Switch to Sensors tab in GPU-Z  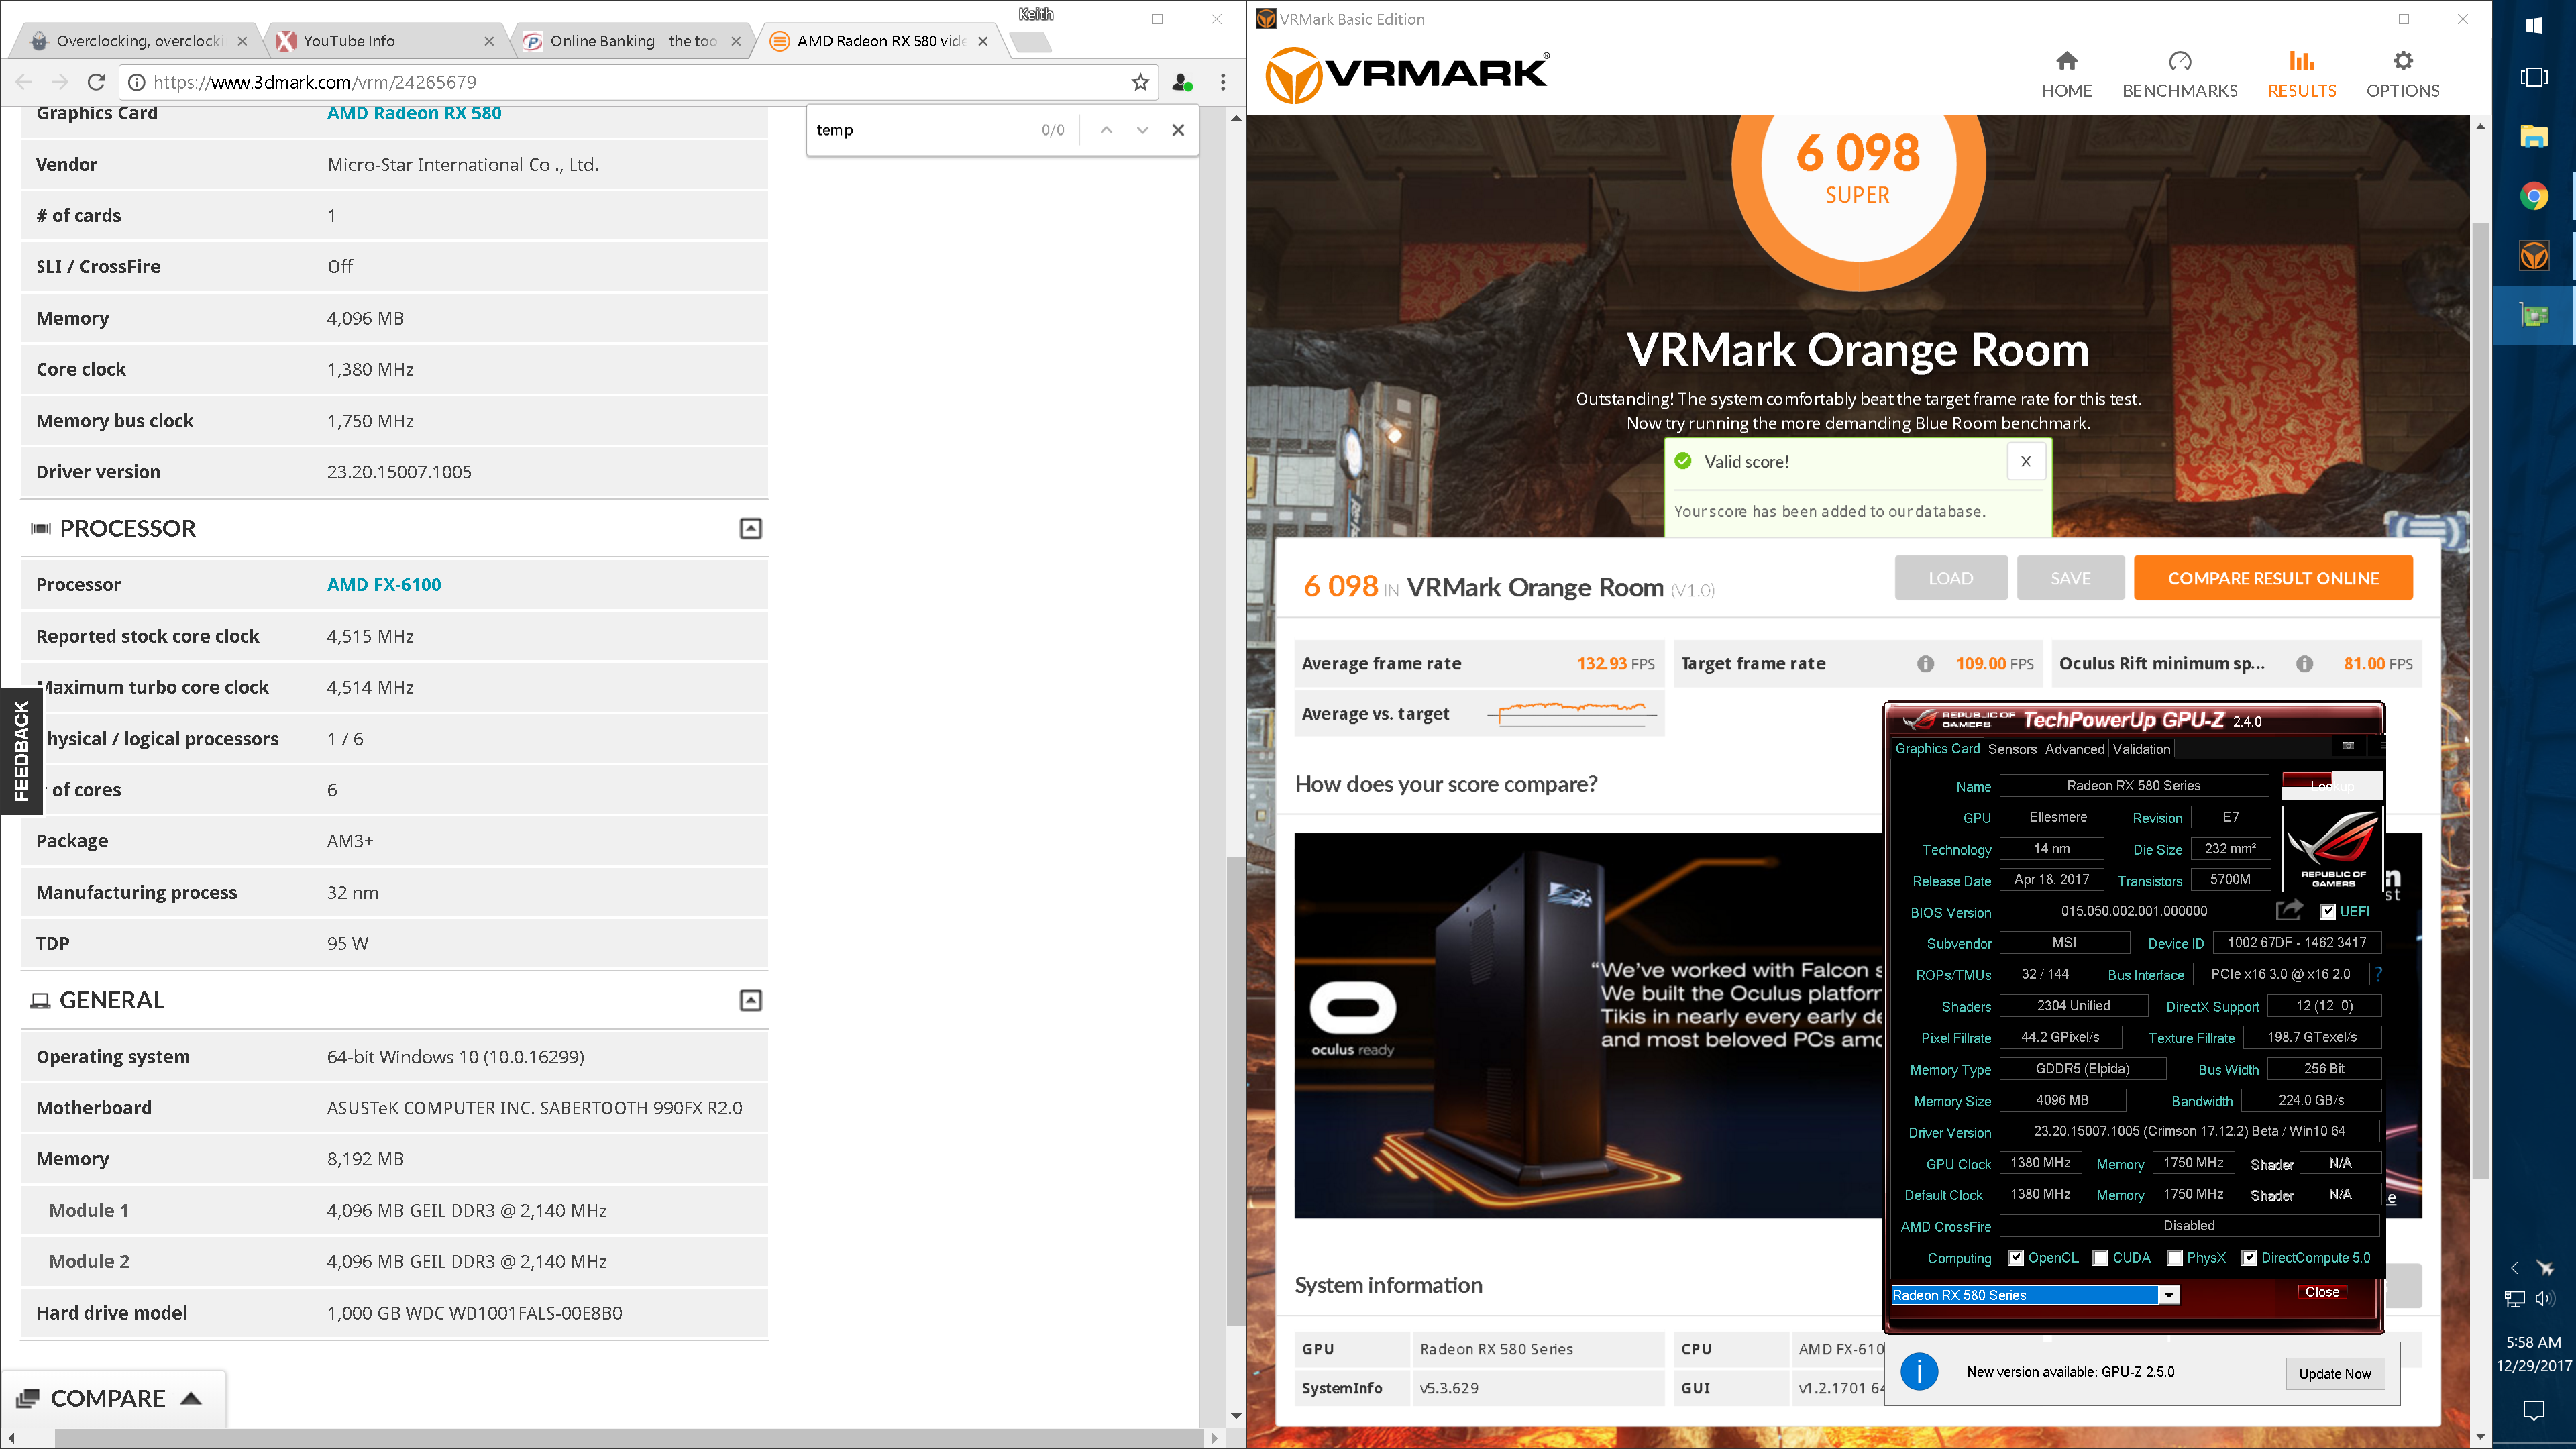pyautogui.click(x=2012, y=749)
